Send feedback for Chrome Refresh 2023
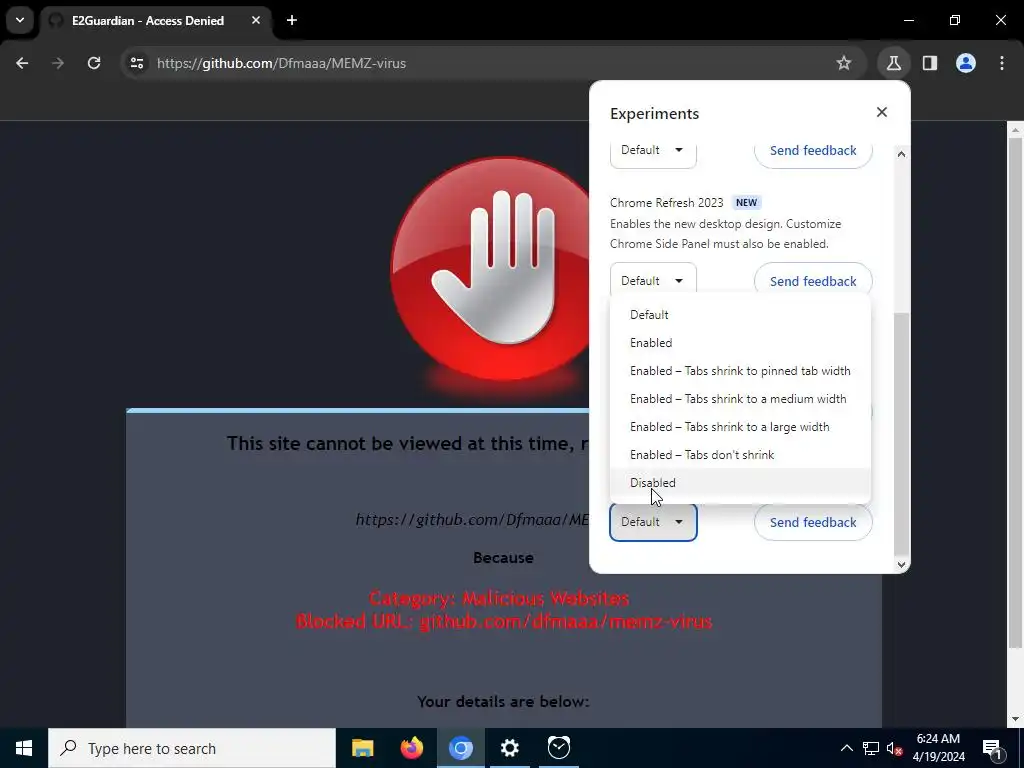 (813, 281)
